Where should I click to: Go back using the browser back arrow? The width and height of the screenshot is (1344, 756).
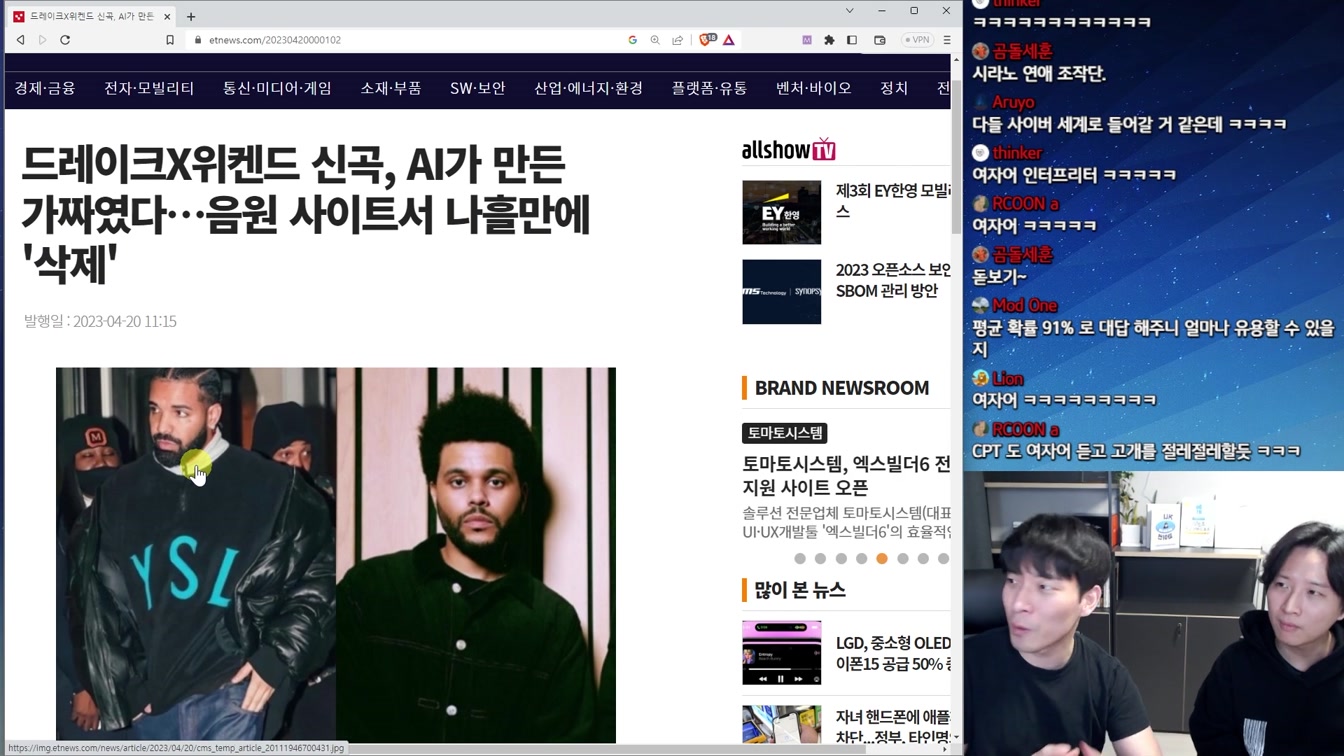coord(20,40)
